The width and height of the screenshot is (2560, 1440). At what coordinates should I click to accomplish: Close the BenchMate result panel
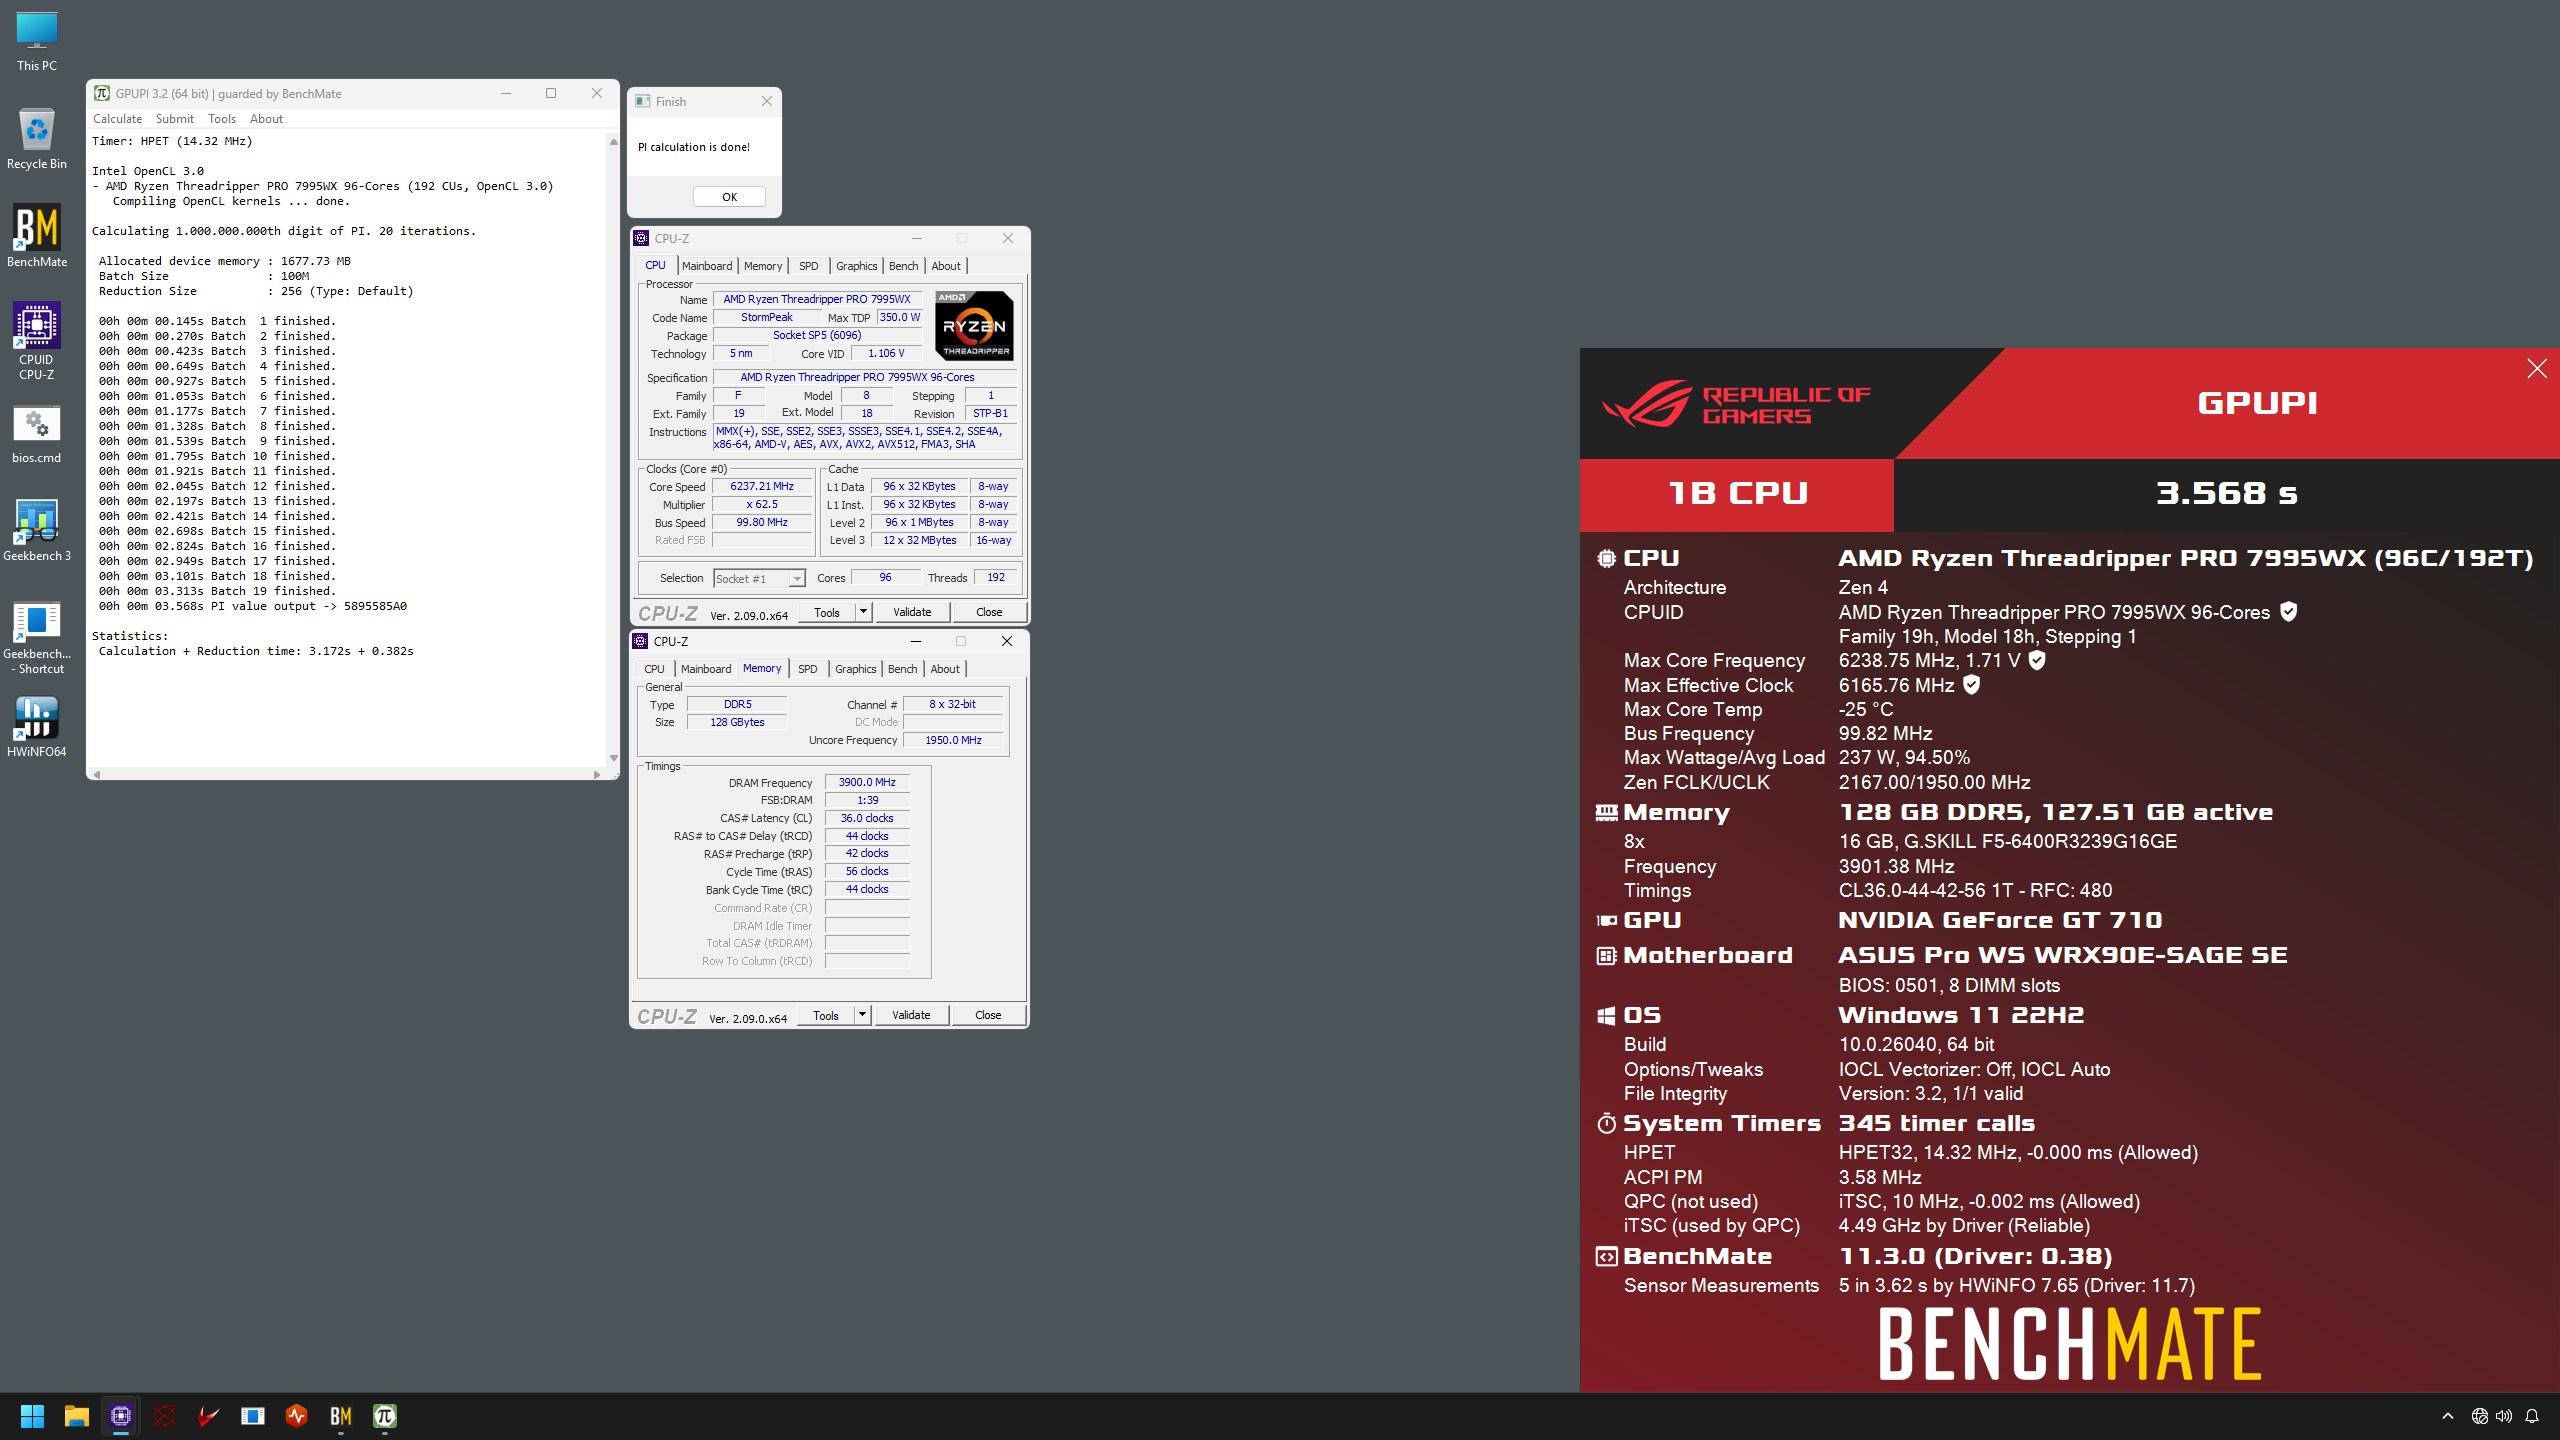tap(2537, 369)
